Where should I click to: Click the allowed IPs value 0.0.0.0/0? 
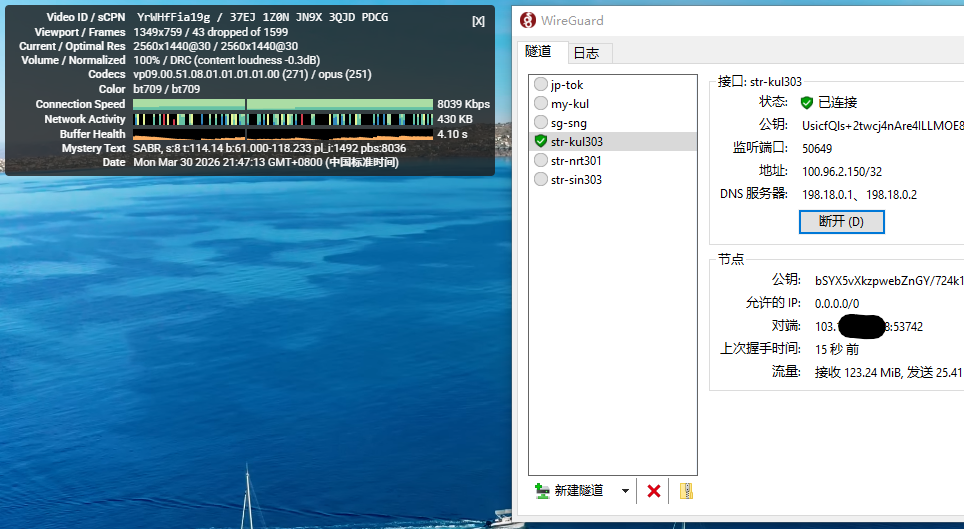click(837, 304)
